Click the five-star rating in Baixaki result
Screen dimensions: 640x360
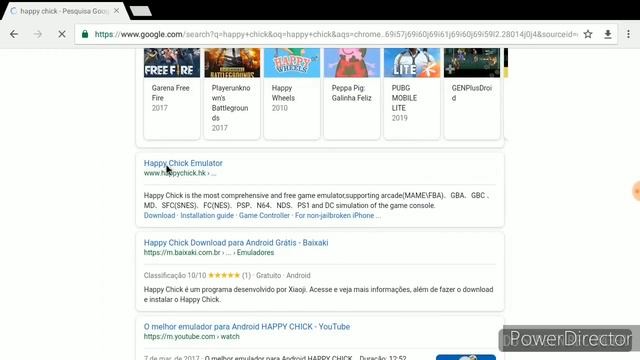pos(224,276)
